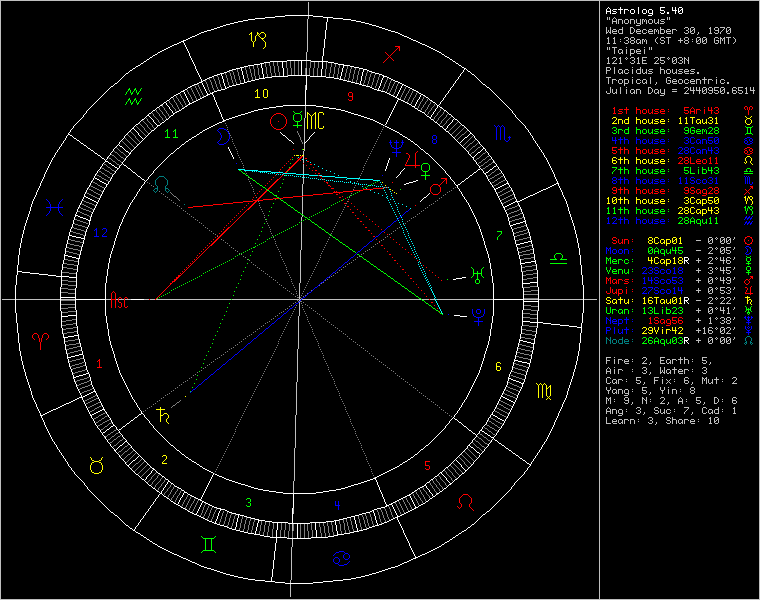Click the "10th house: 3Cap50" sidebar row

pos(680,201)
